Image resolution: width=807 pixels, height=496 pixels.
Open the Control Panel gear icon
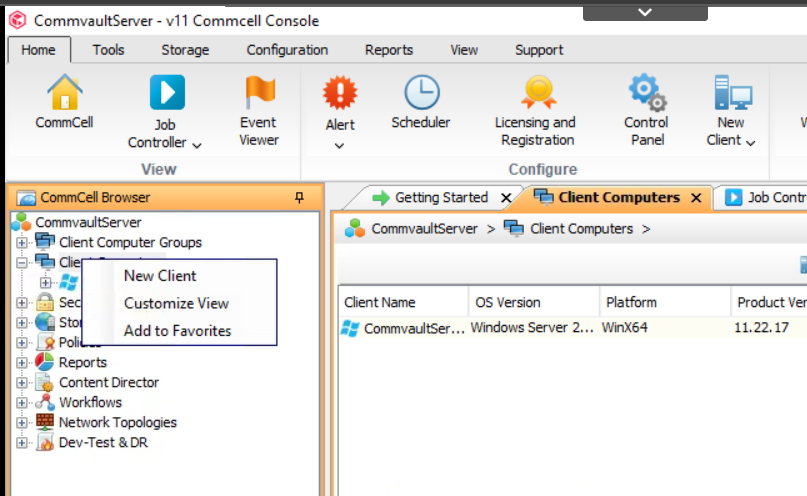647,93
